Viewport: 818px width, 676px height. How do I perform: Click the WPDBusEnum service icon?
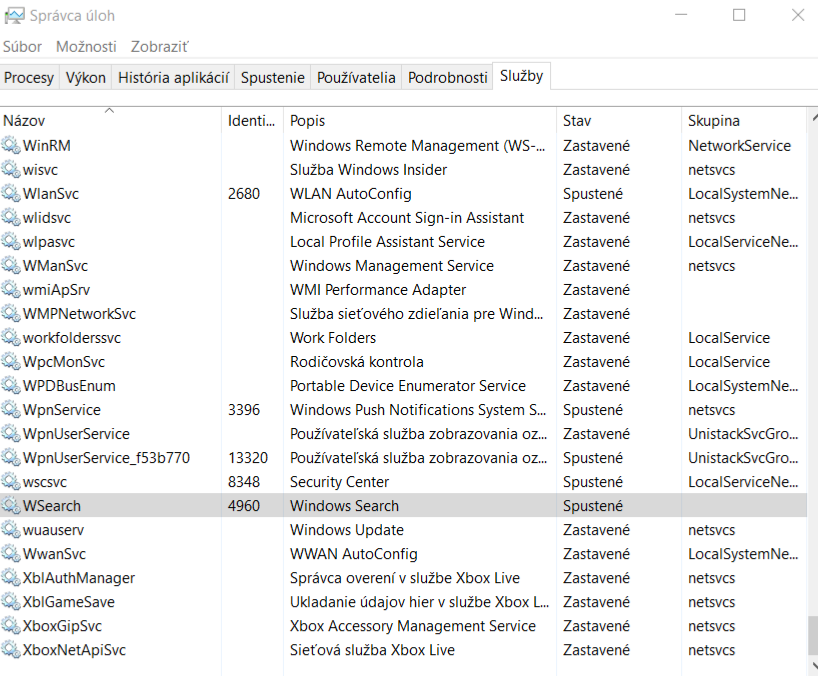[x=10, y=385]
